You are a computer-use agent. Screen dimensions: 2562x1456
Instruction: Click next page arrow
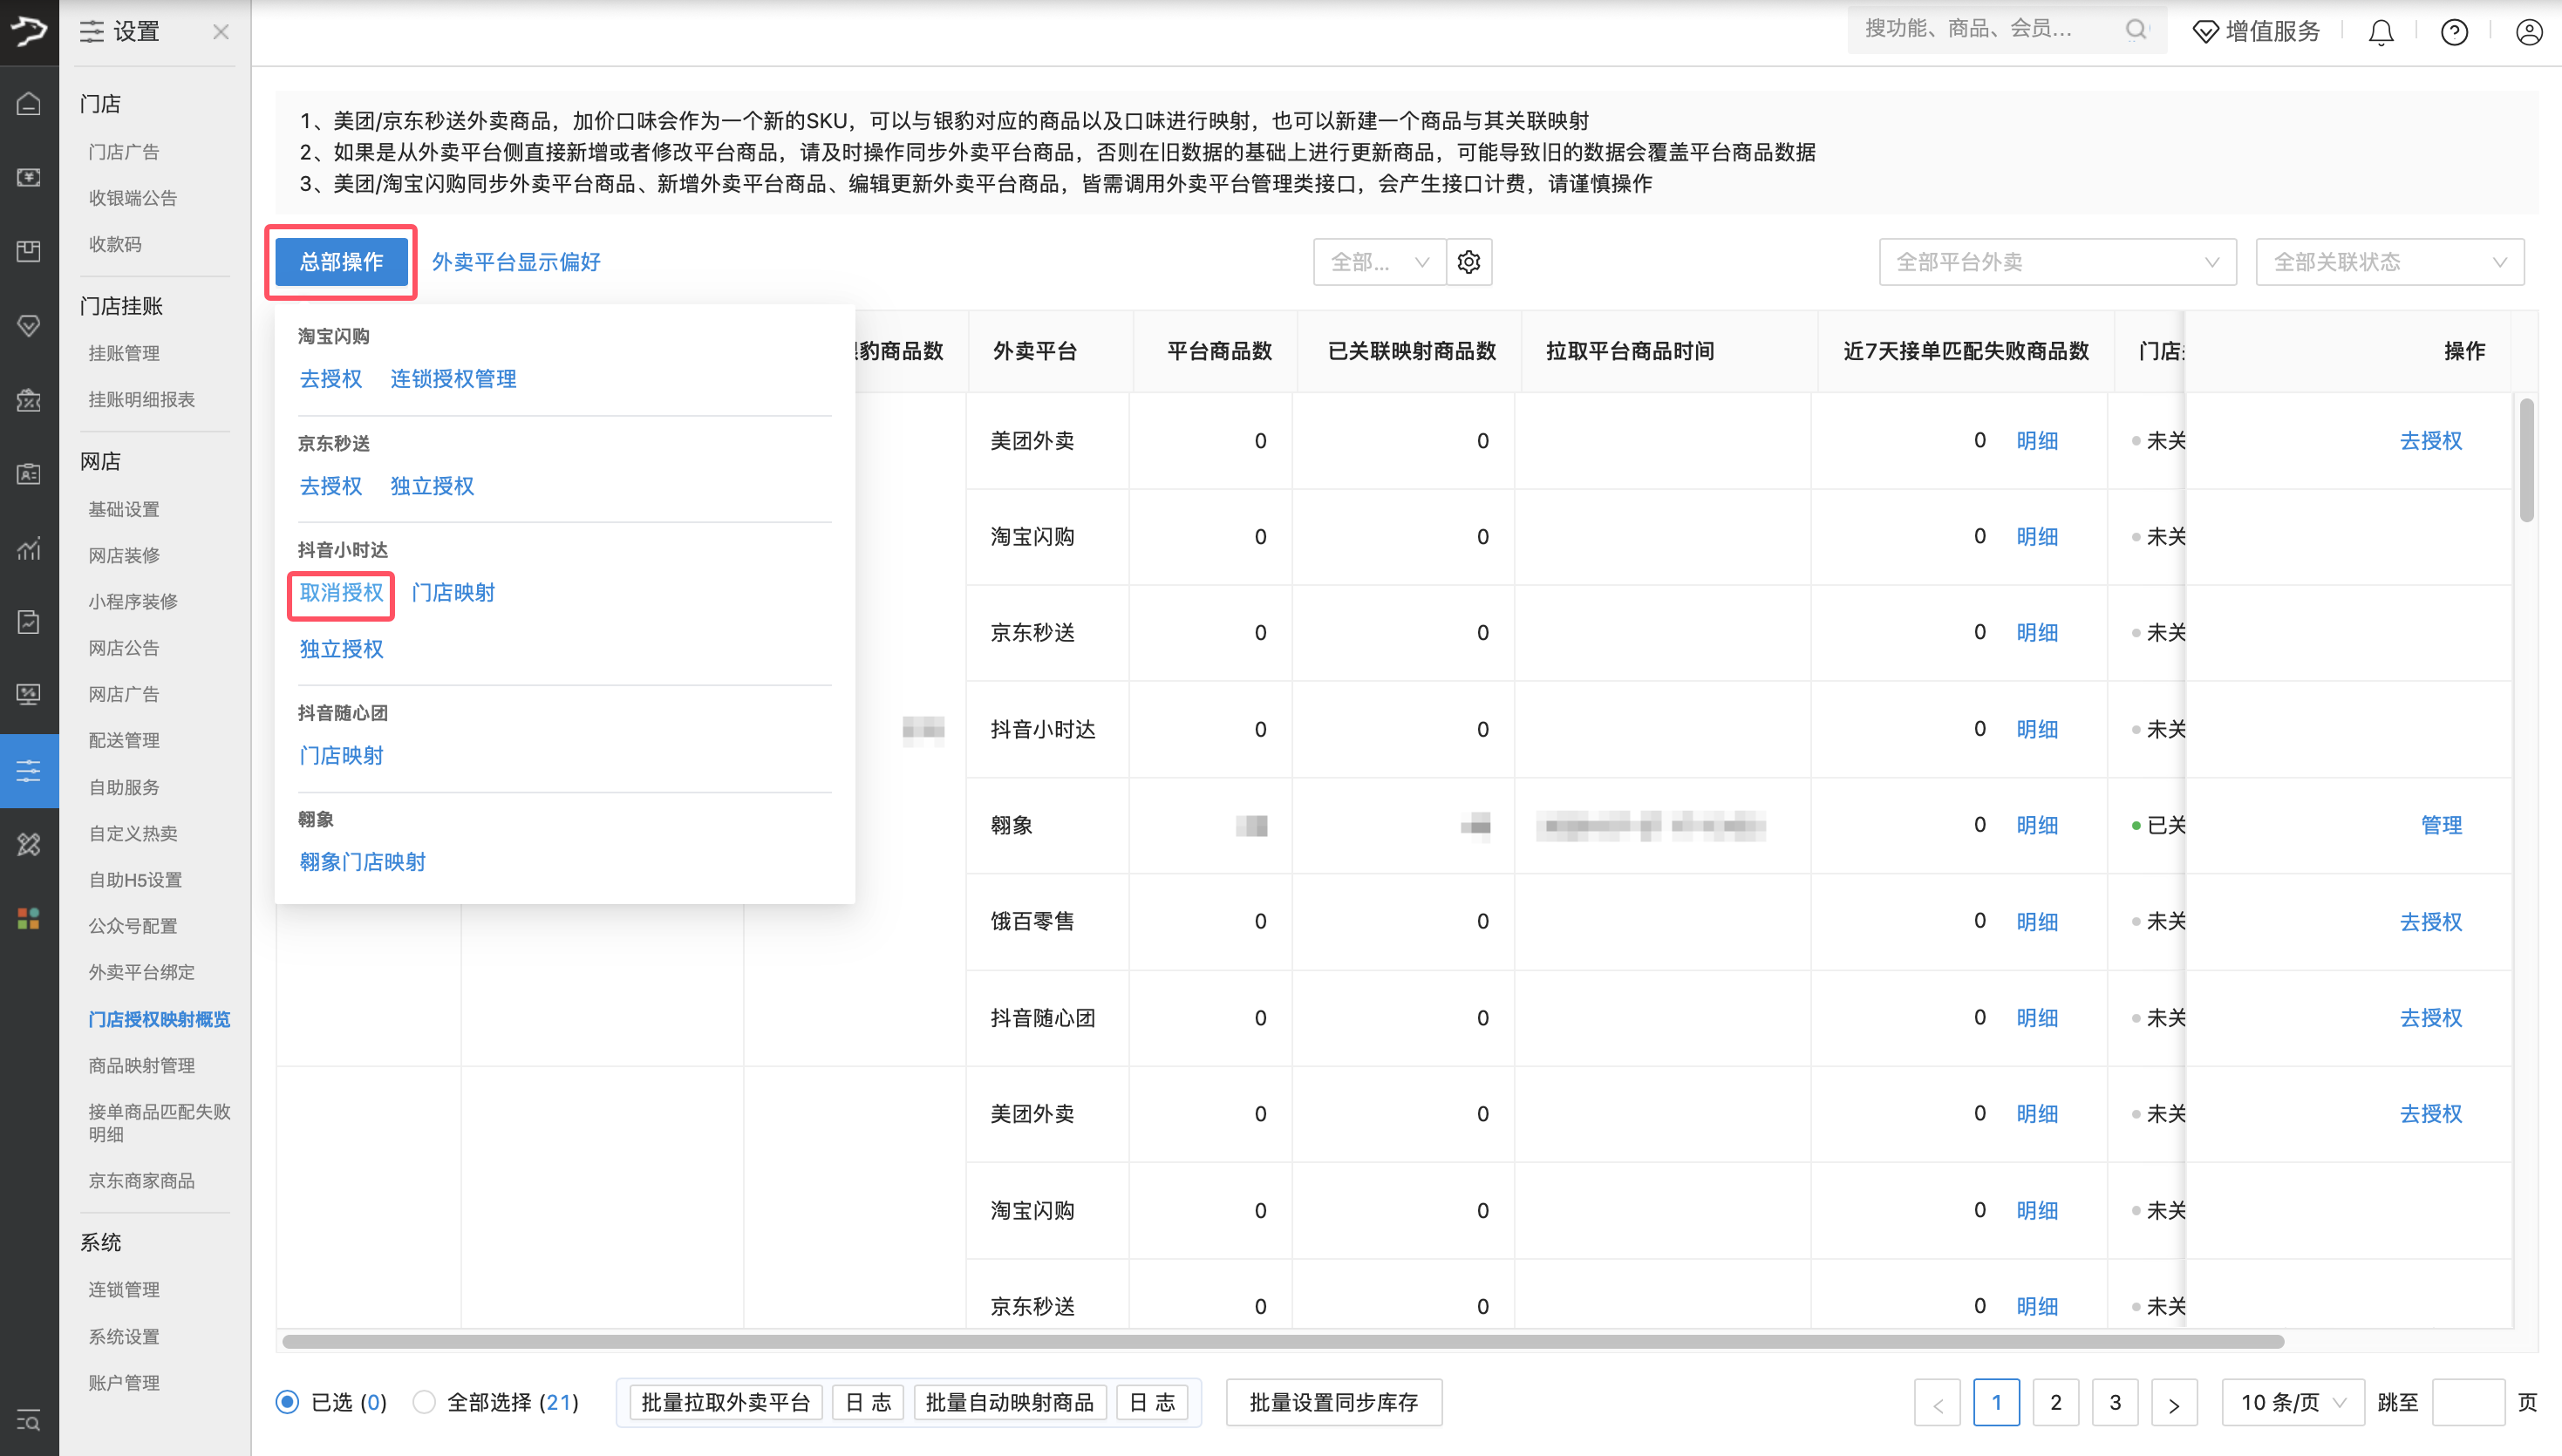[2174, 1402]
